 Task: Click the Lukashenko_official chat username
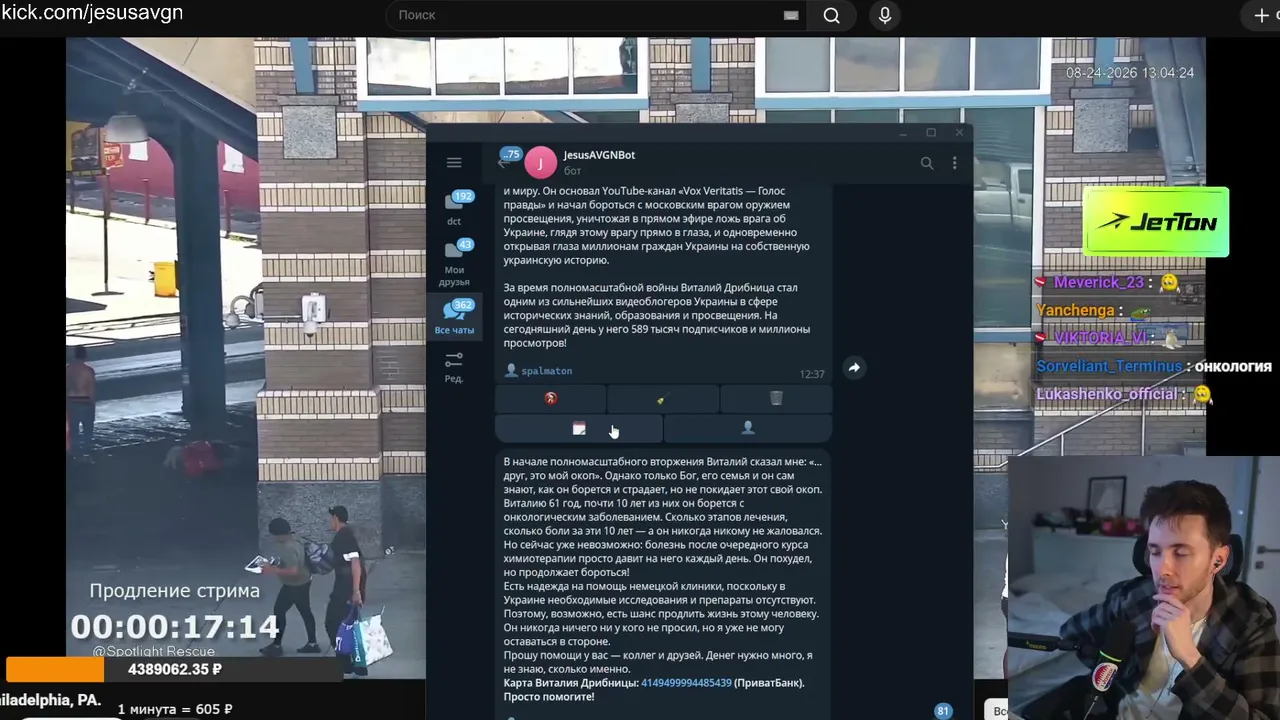pyautogui.click(x=1106, y=394)
